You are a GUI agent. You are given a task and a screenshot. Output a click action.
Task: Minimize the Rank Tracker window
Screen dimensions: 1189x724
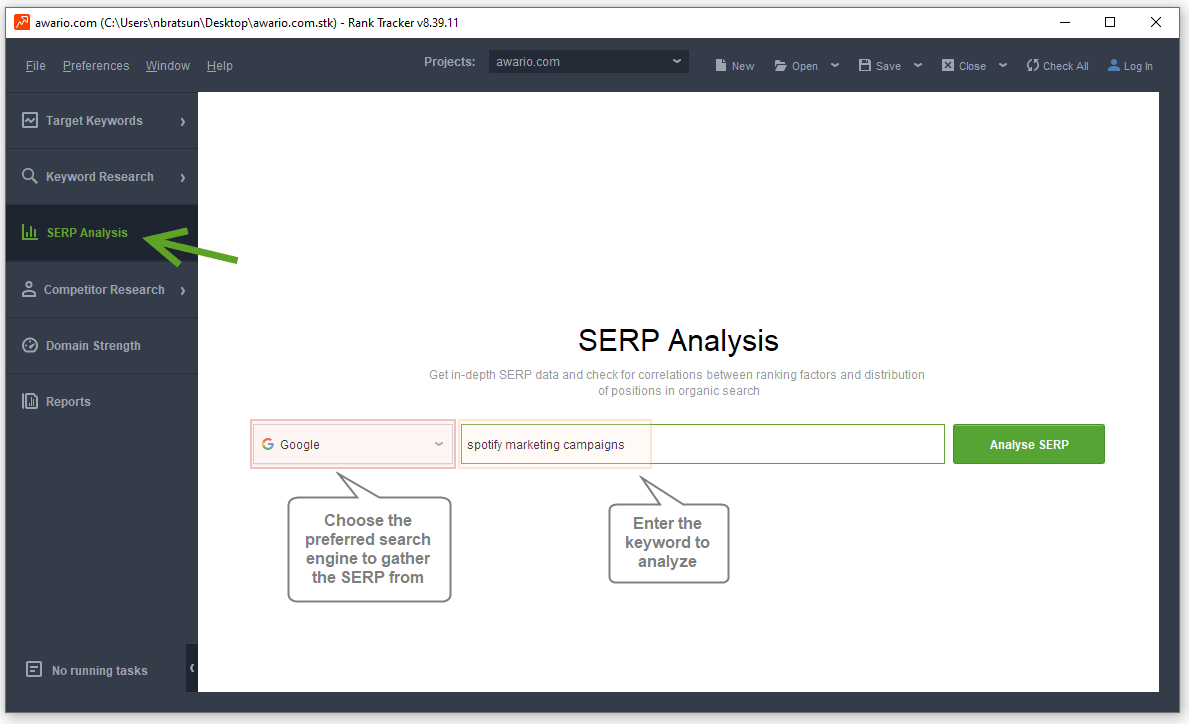click(x=1065, y=22)
